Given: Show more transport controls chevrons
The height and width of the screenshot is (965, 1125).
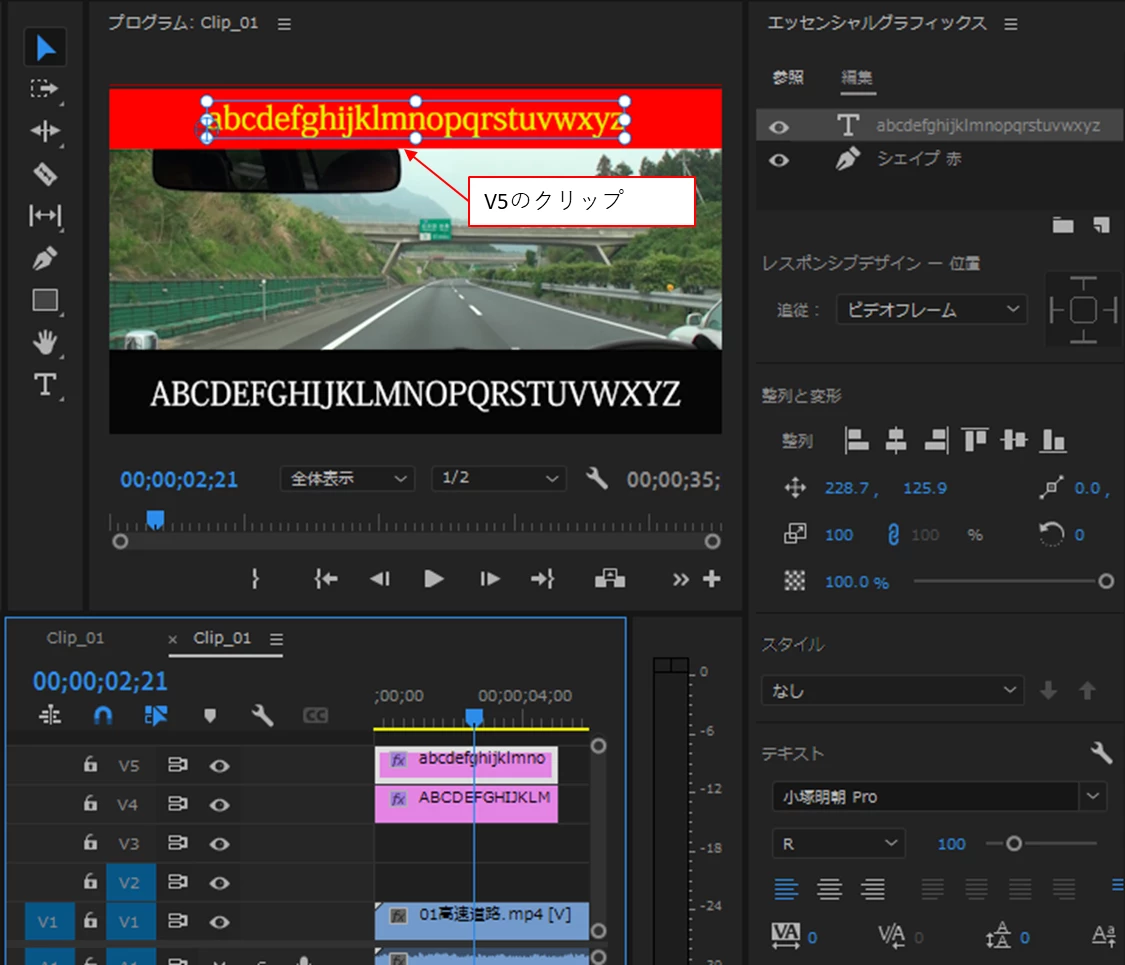Looking at the screenshot, I should tap(680, 580).
